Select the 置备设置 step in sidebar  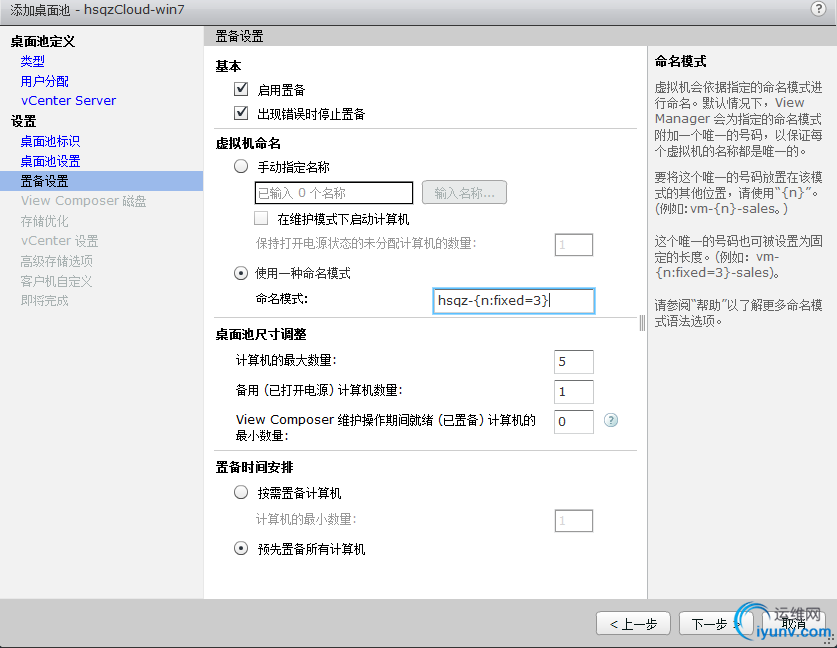click(101, 181)
